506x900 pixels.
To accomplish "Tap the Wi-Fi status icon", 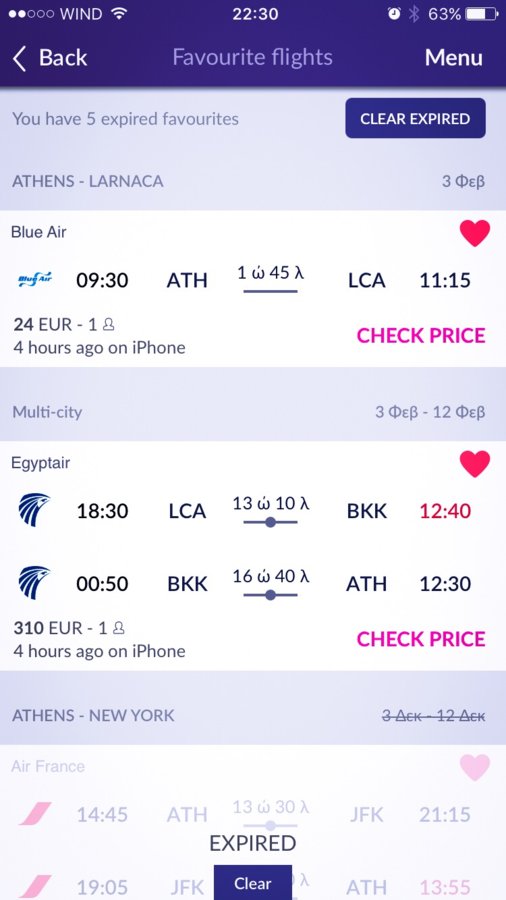I will point(119,14).
